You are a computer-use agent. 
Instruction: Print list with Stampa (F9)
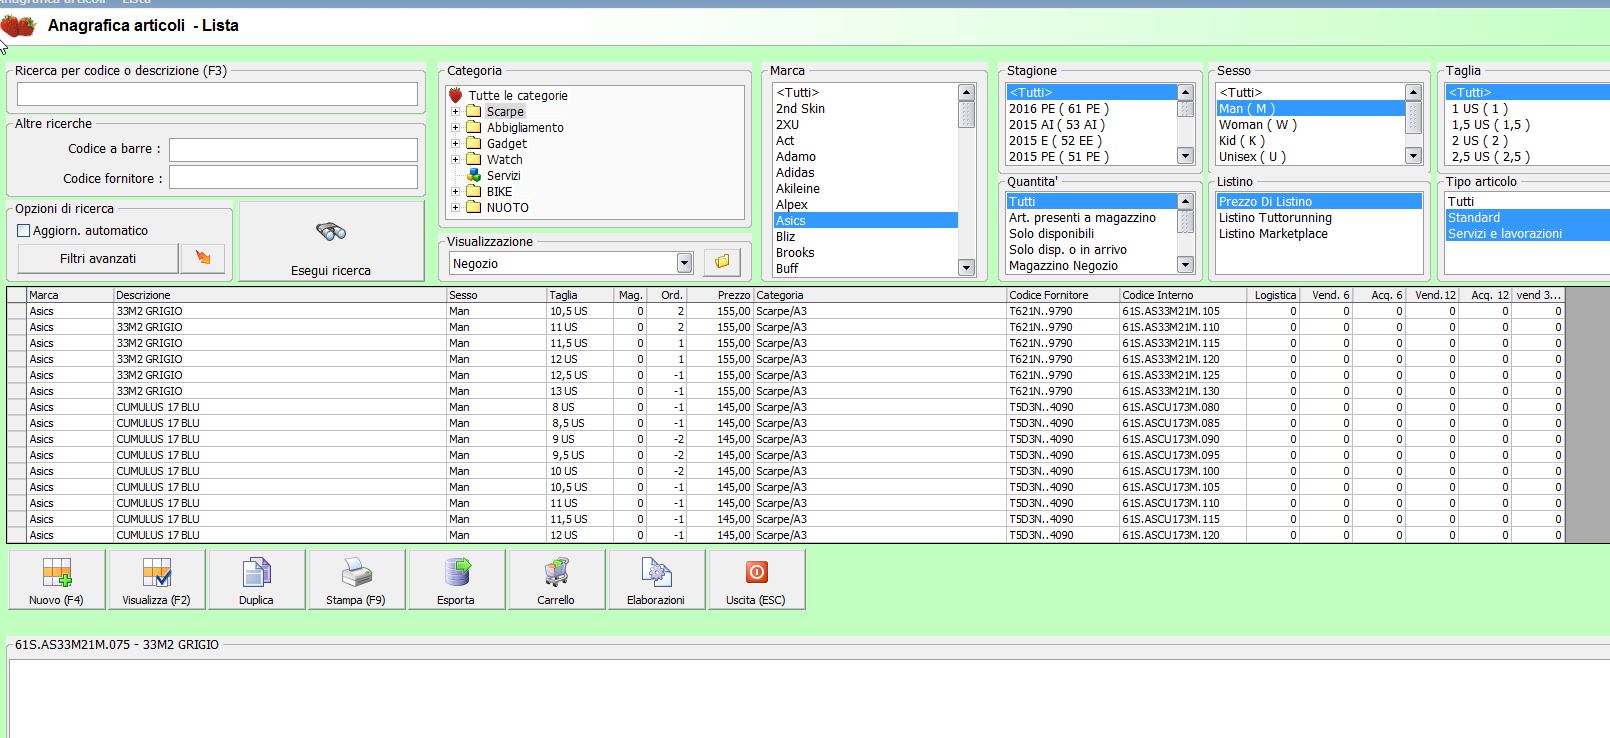[356, 579]
